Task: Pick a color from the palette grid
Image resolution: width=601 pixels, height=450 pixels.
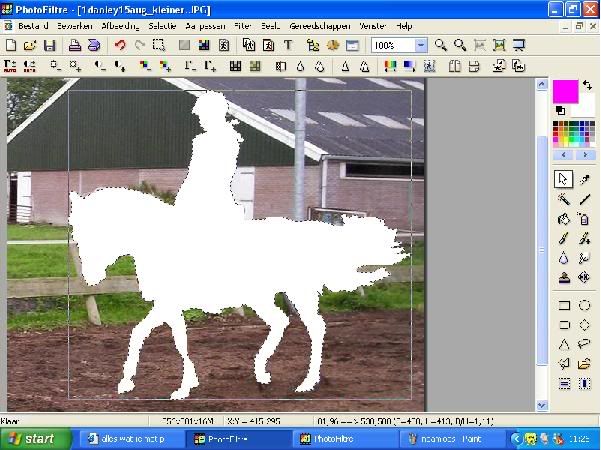Action: coord(574,134)
